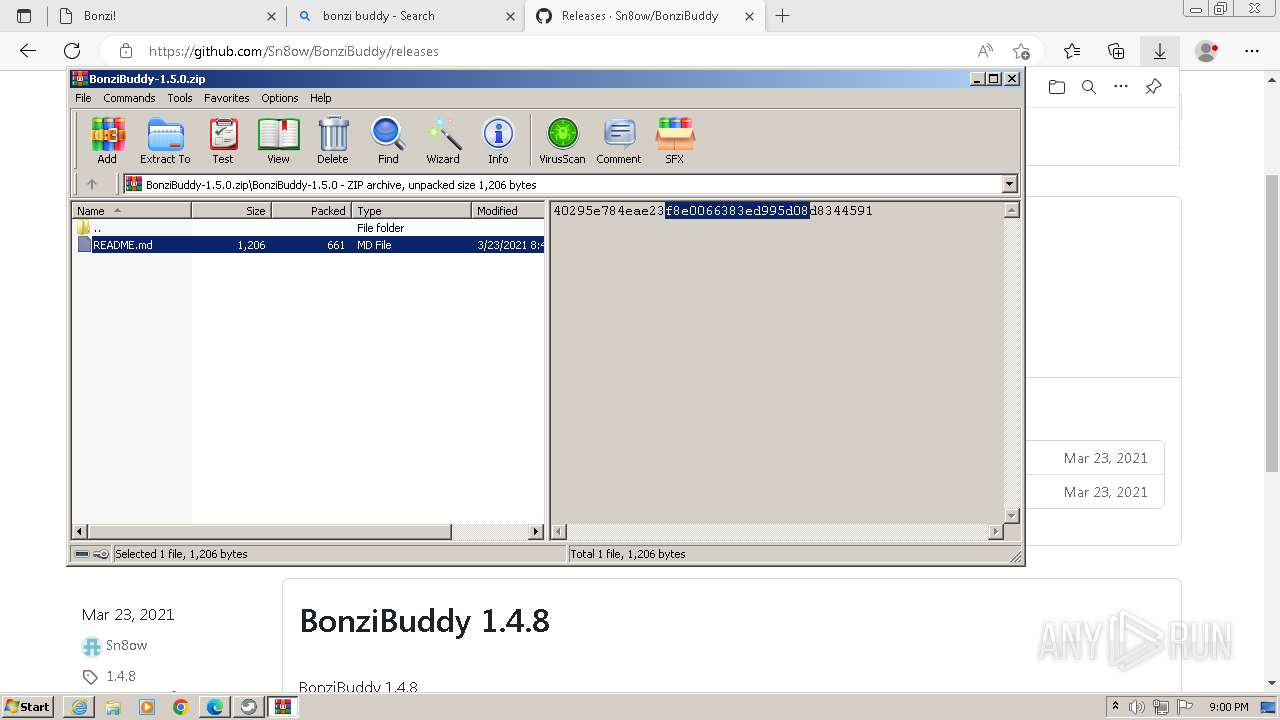Click the Extract To toolbar icon
1280x720 pixels.
coord(165,140)
